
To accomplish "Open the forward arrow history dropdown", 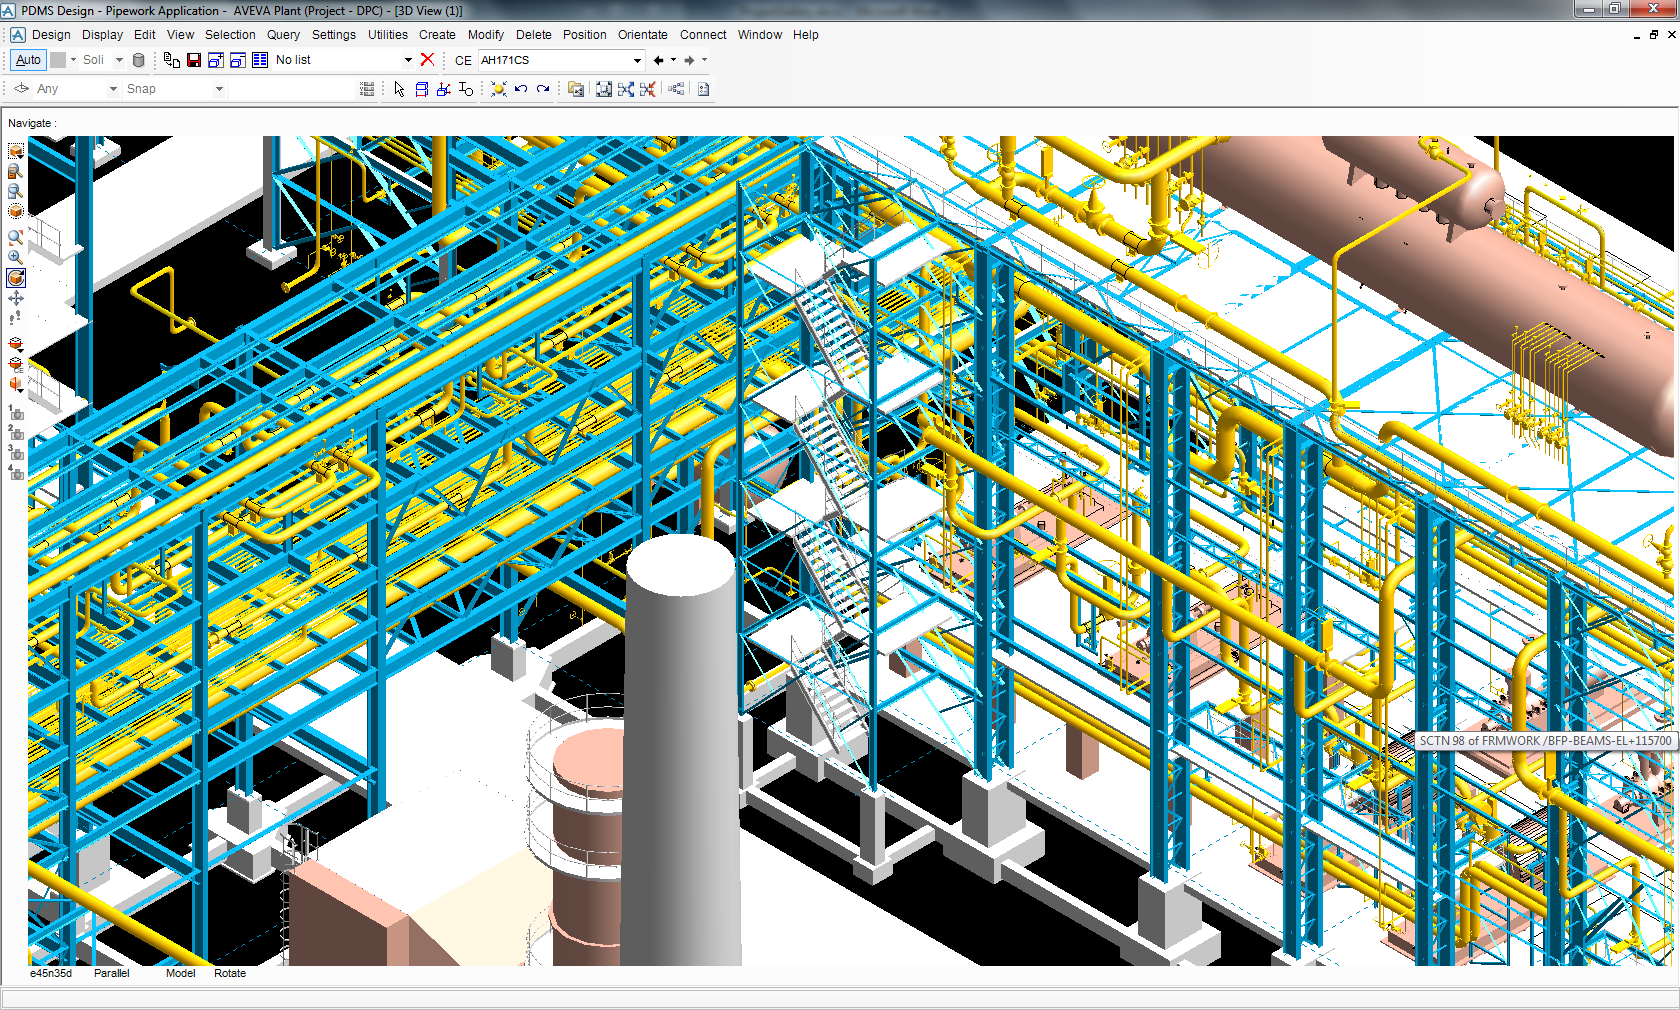I will click(704, 60).
